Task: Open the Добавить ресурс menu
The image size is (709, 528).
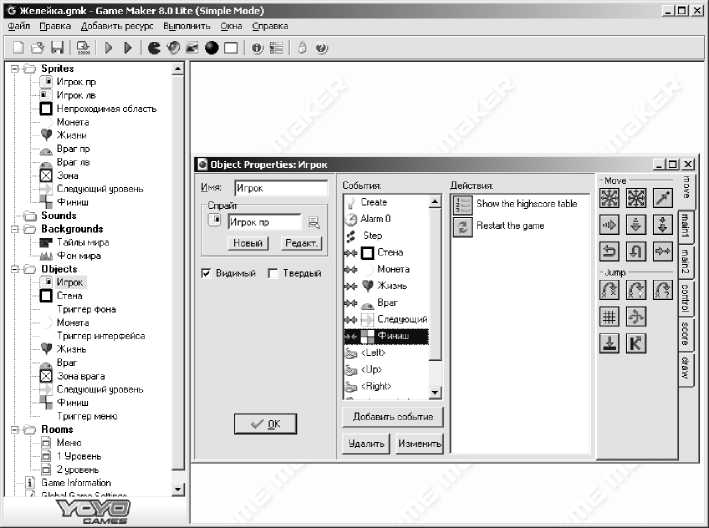Action: 117,26
